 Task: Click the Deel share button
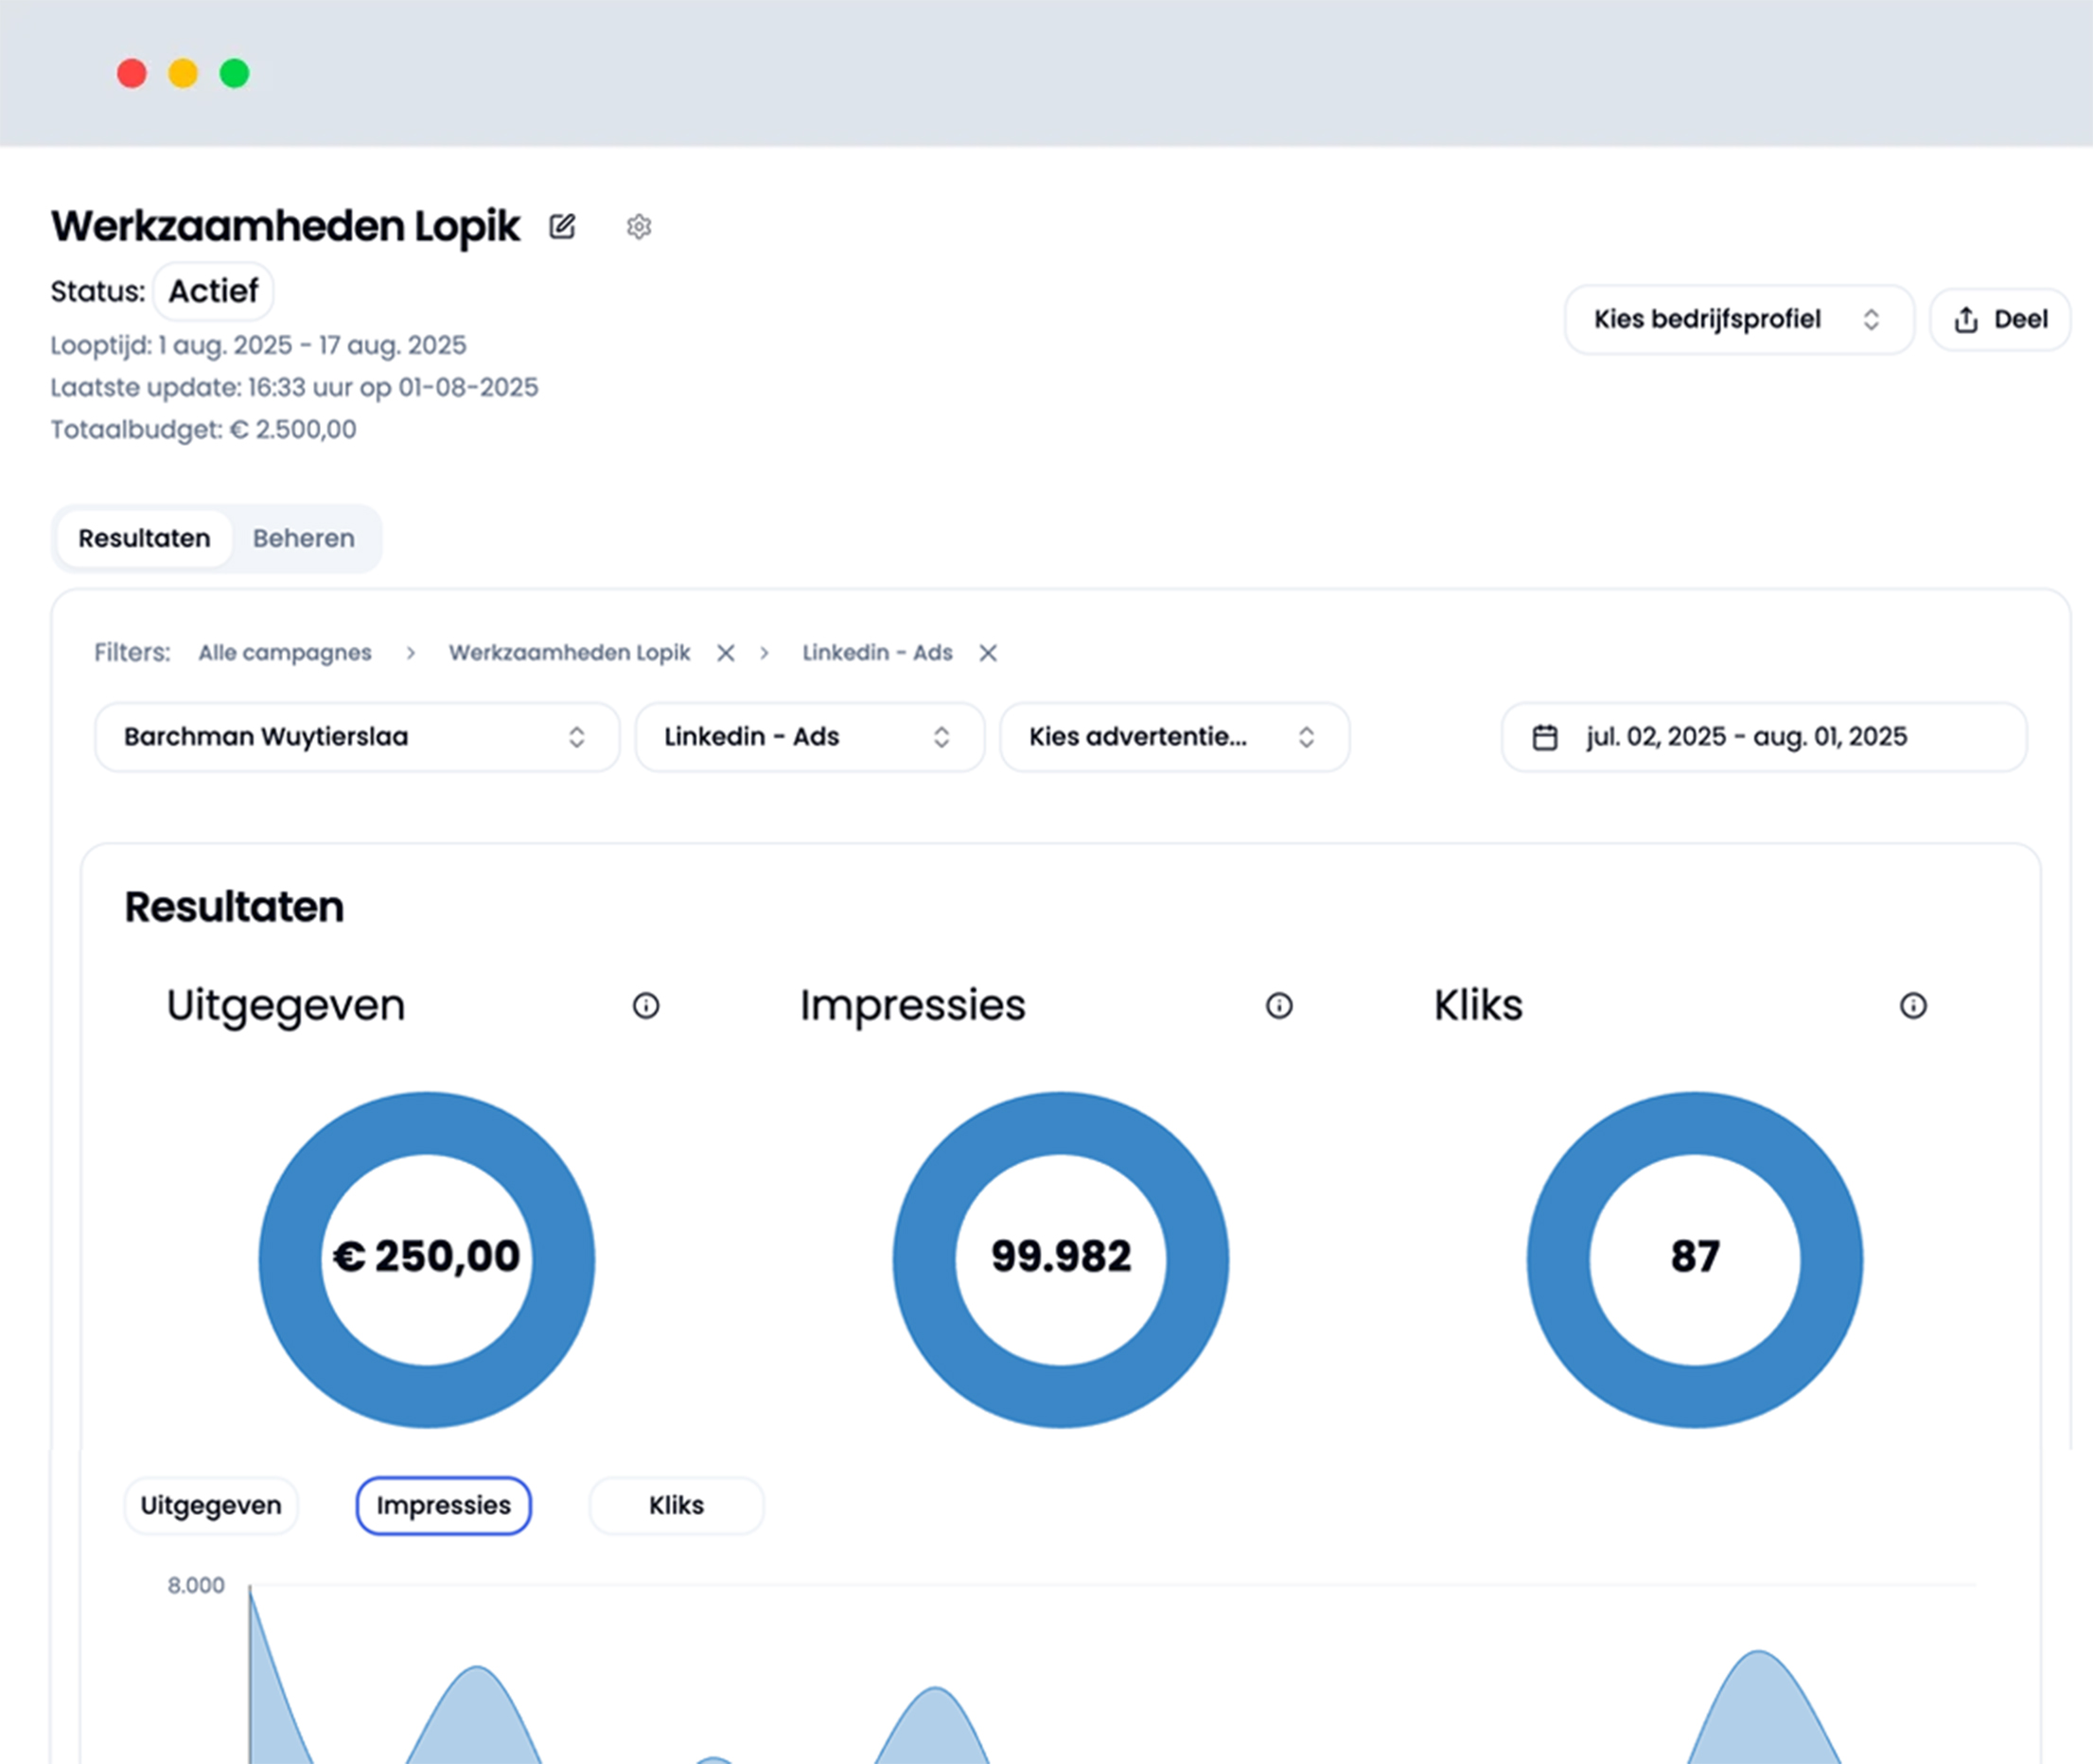2000,320
